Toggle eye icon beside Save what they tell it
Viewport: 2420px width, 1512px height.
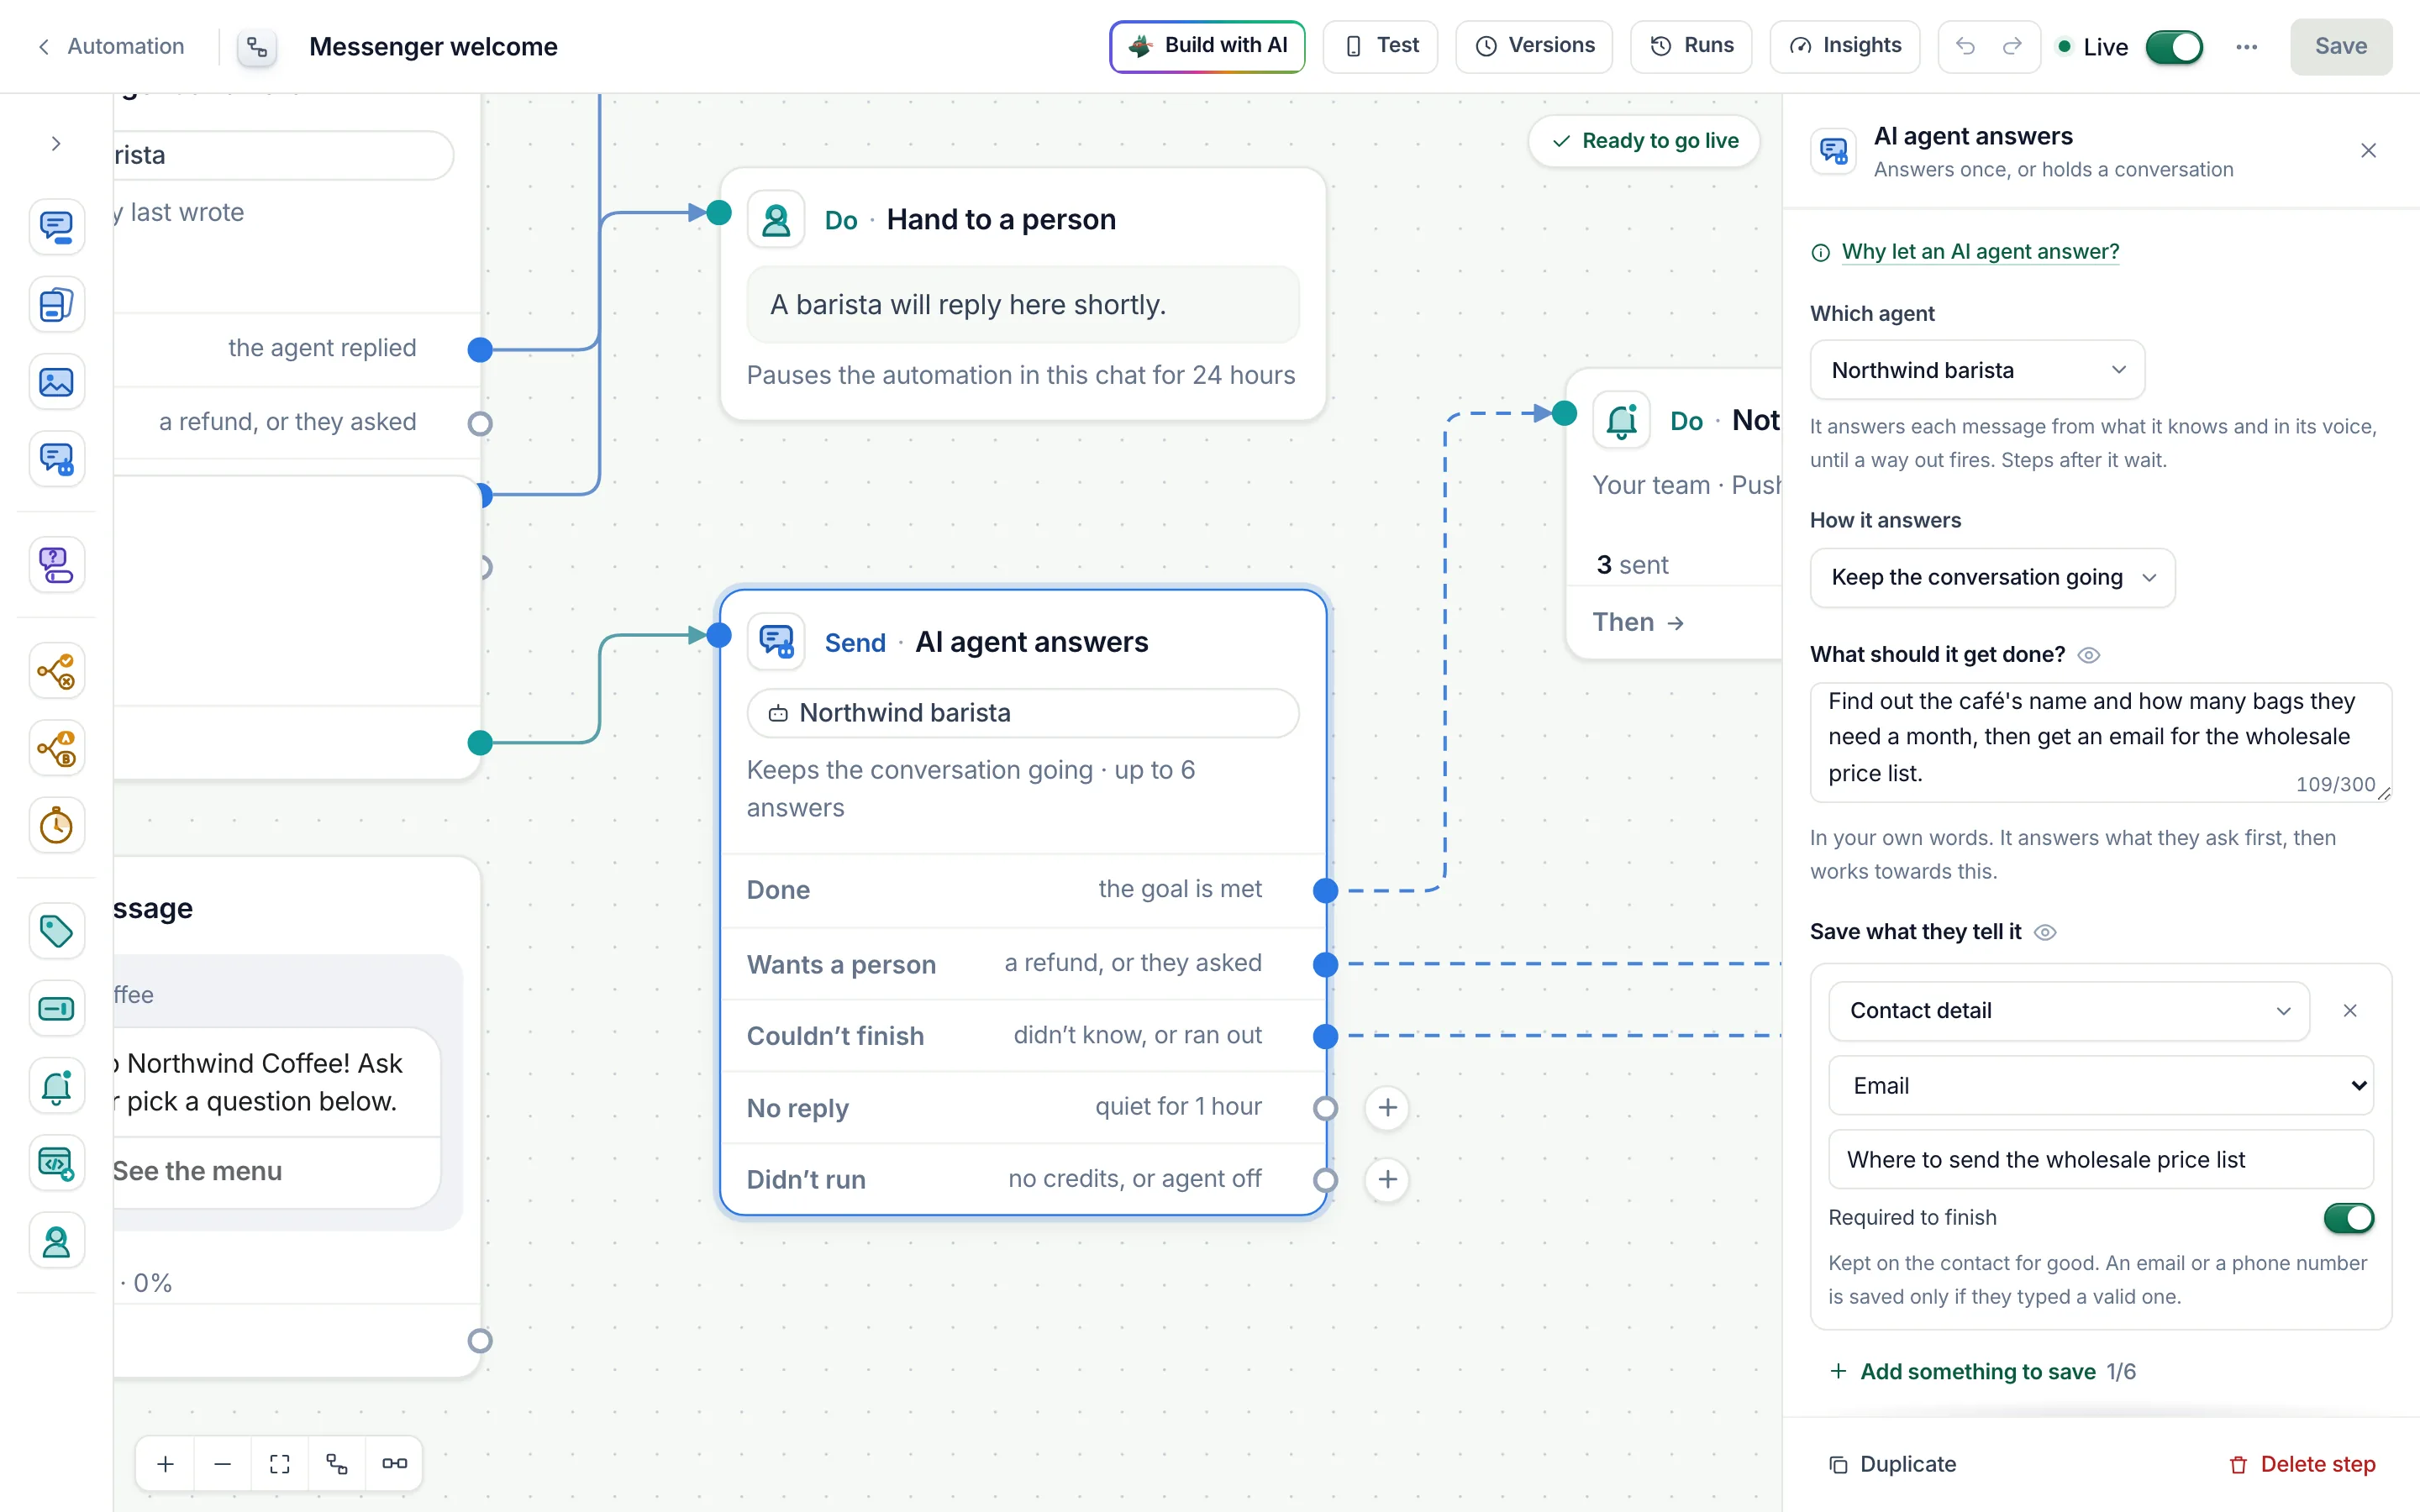tap(2045, 932)
